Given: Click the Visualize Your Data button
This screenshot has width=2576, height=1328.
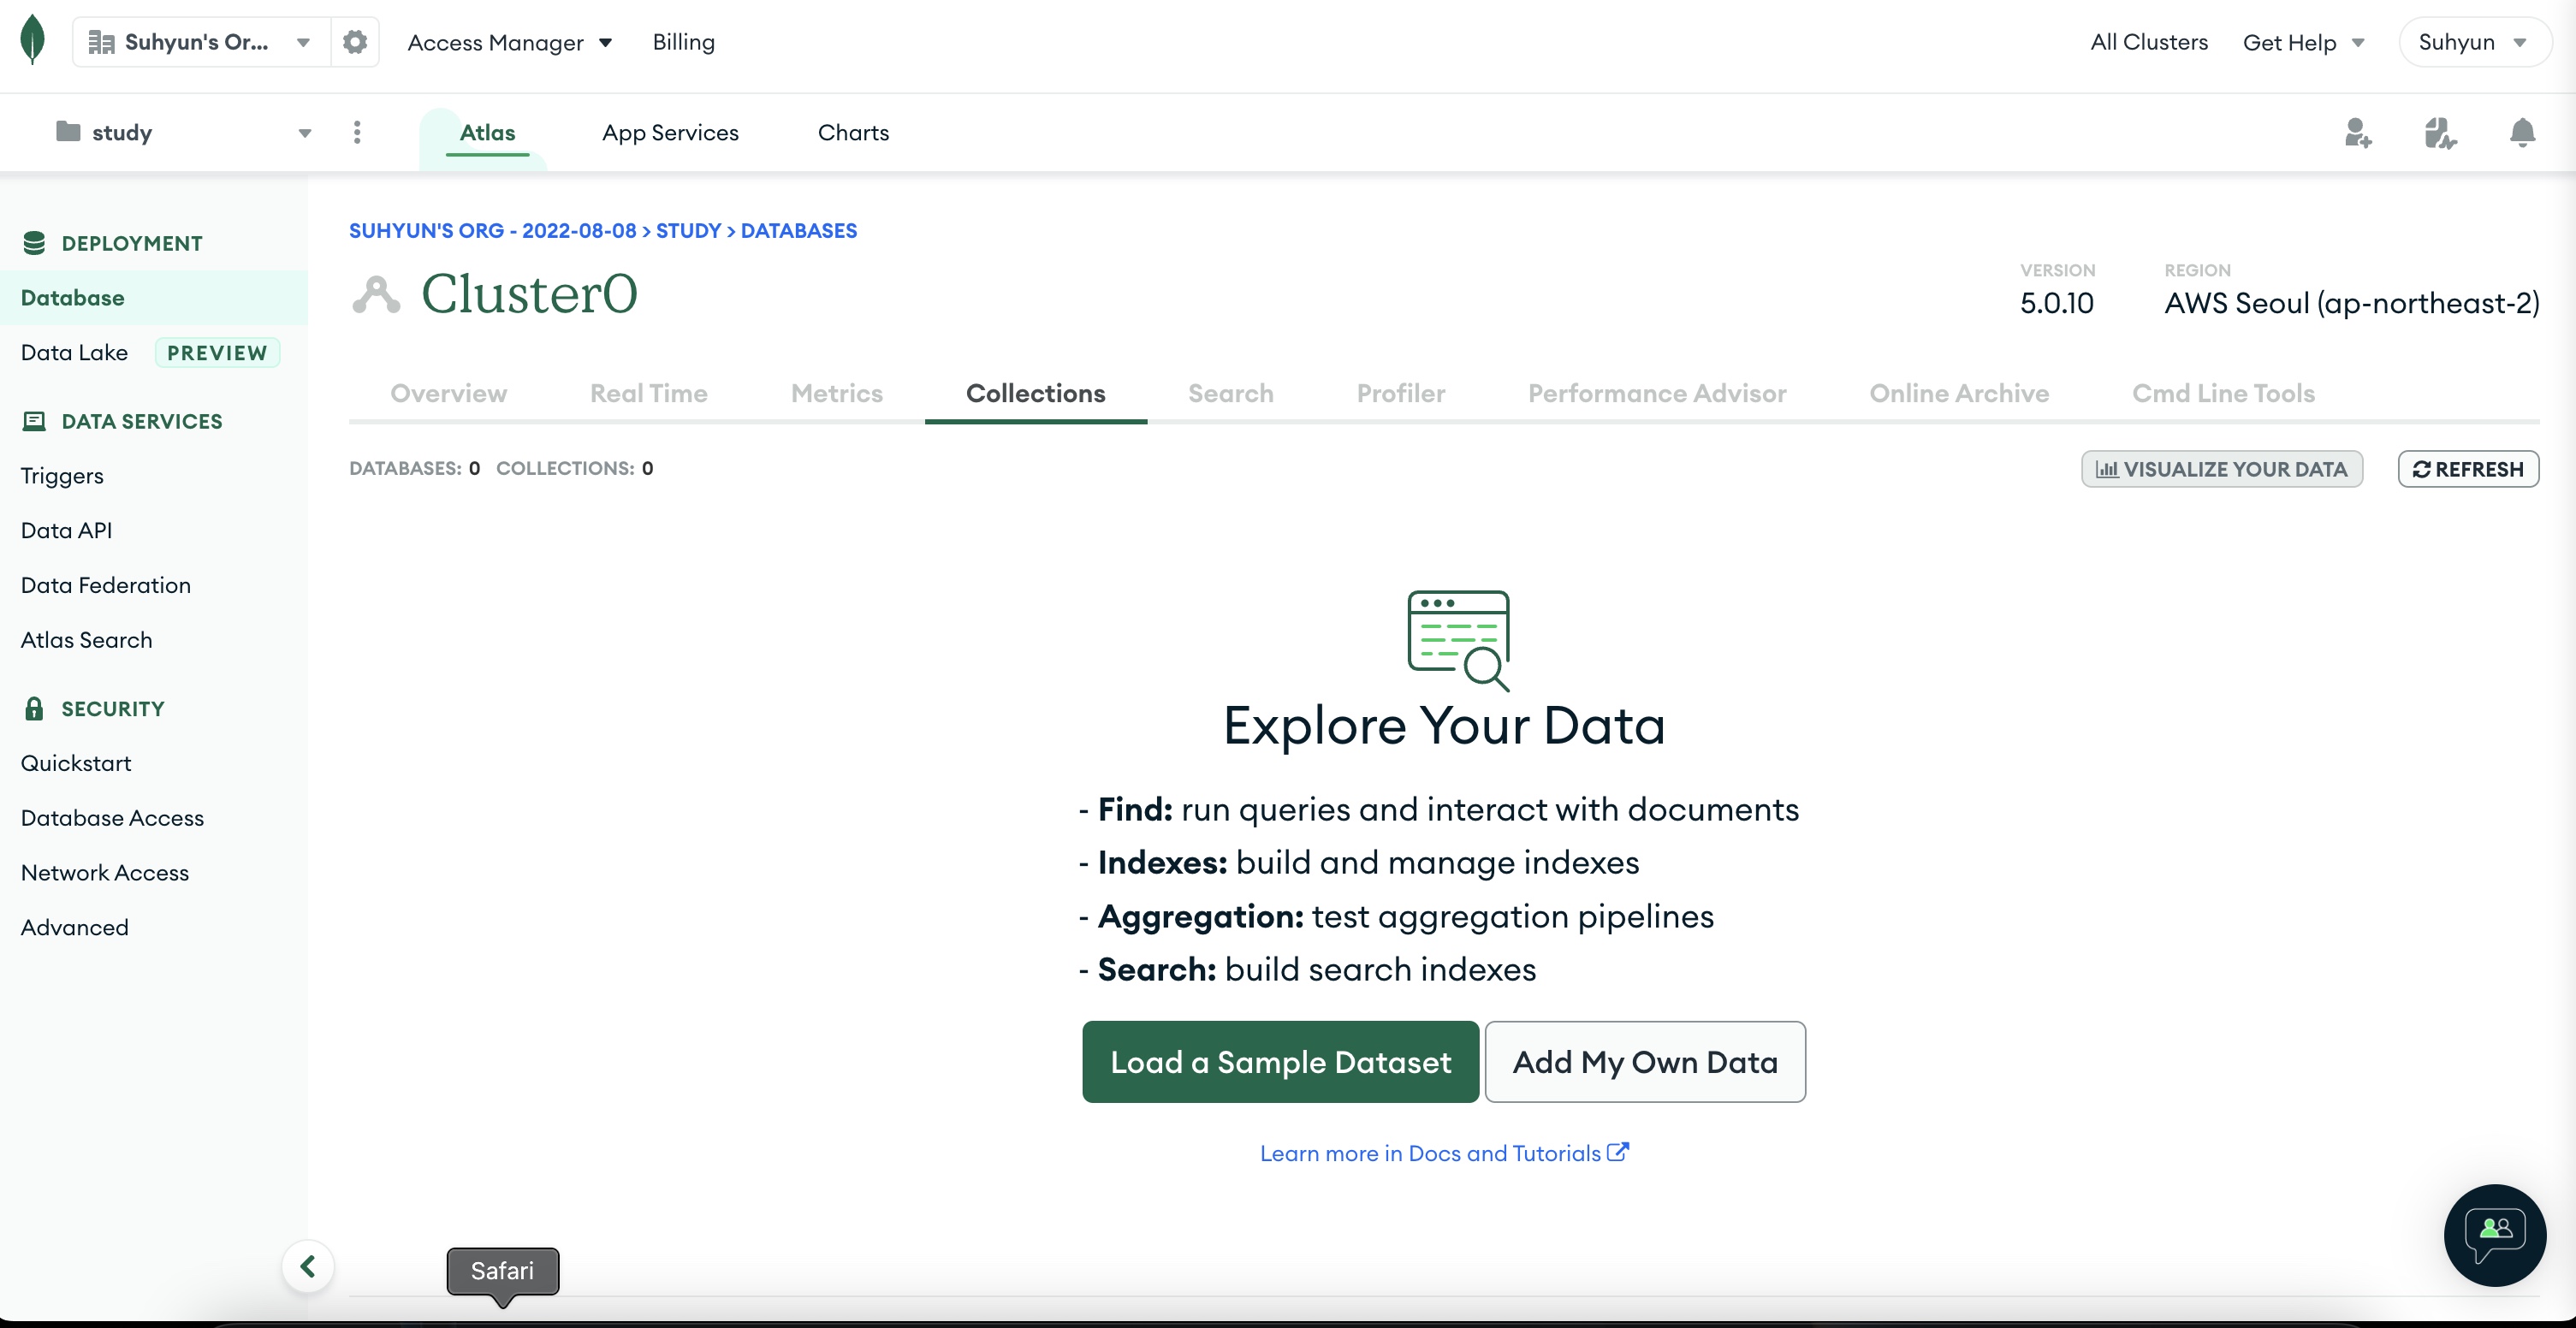Looking at the screenshot, I should [x=2221, y=469].
